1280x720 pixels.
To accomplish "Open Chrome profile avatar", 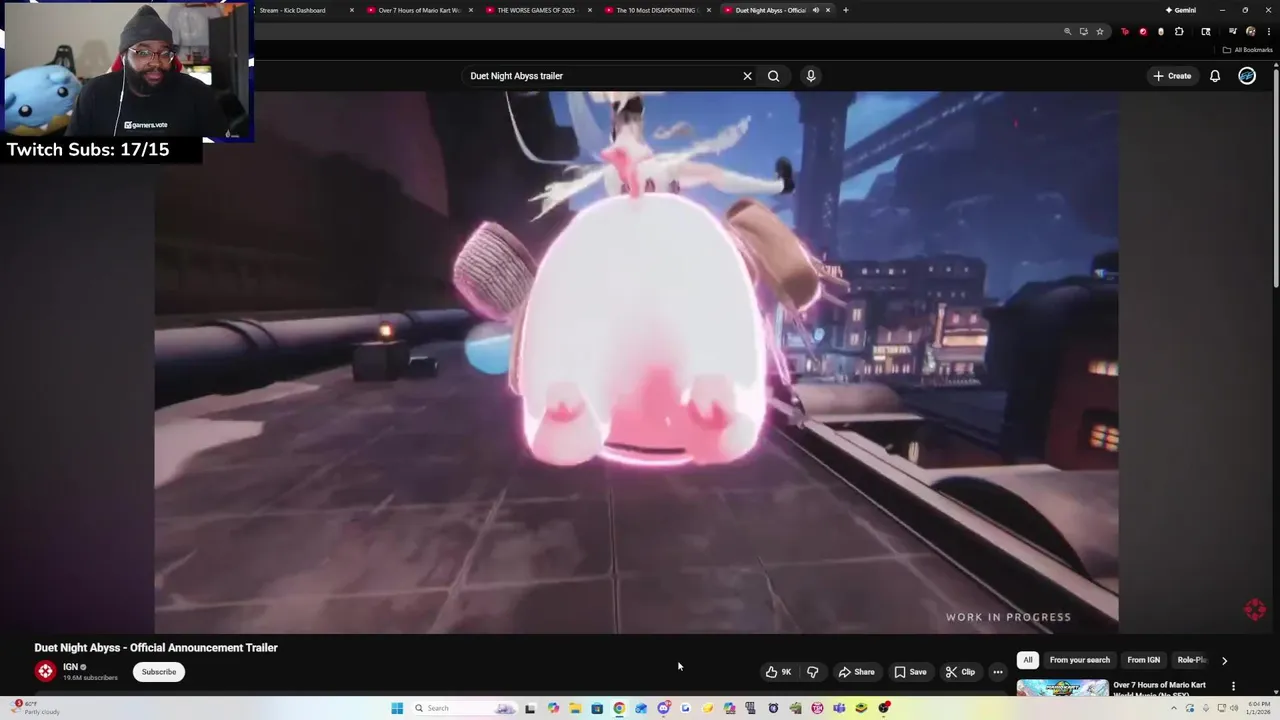I will 1250,31.
